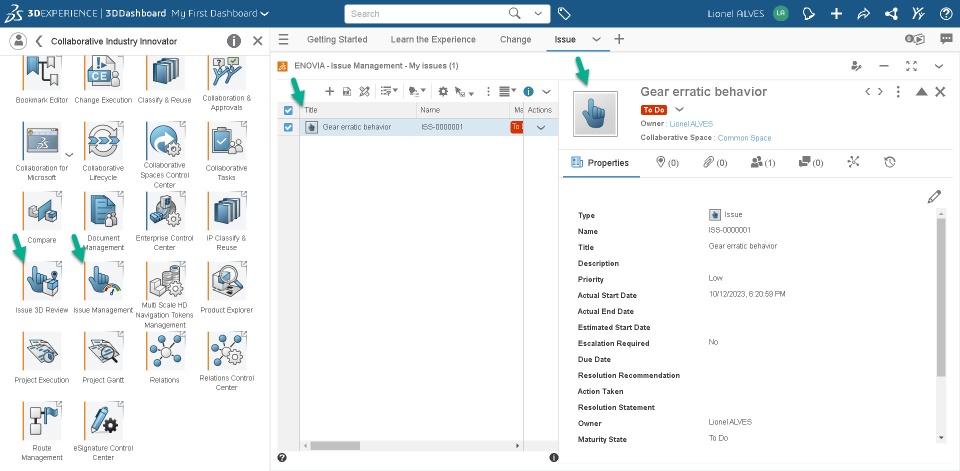
Task: Click the Lionel ALVES owner link
Action: click(x=691, y=124)
